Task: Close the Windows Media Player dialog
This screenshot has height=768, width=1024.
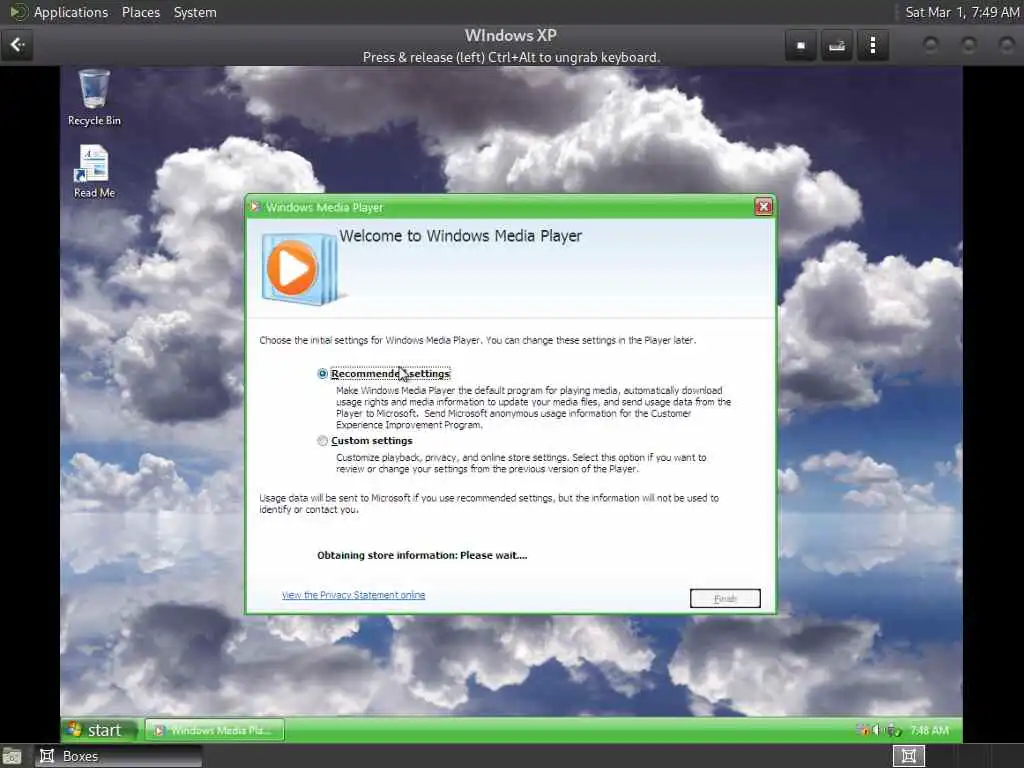Action: (x=763, y=207)
